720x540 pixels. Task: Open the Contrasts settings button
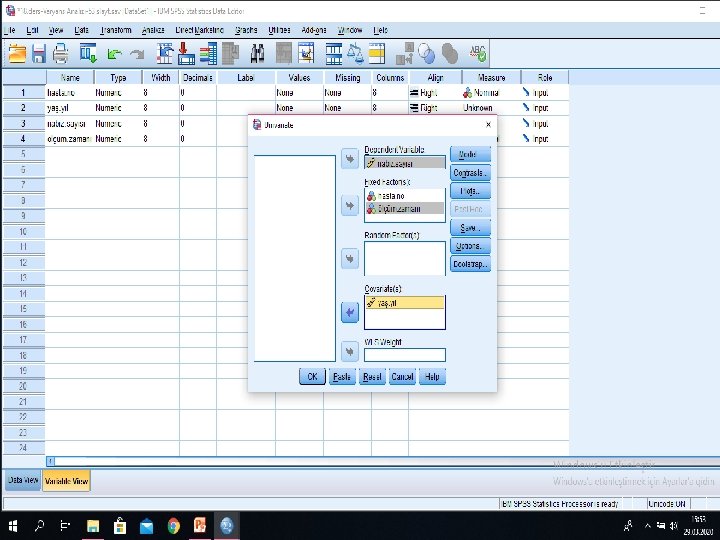click(471, 173)
